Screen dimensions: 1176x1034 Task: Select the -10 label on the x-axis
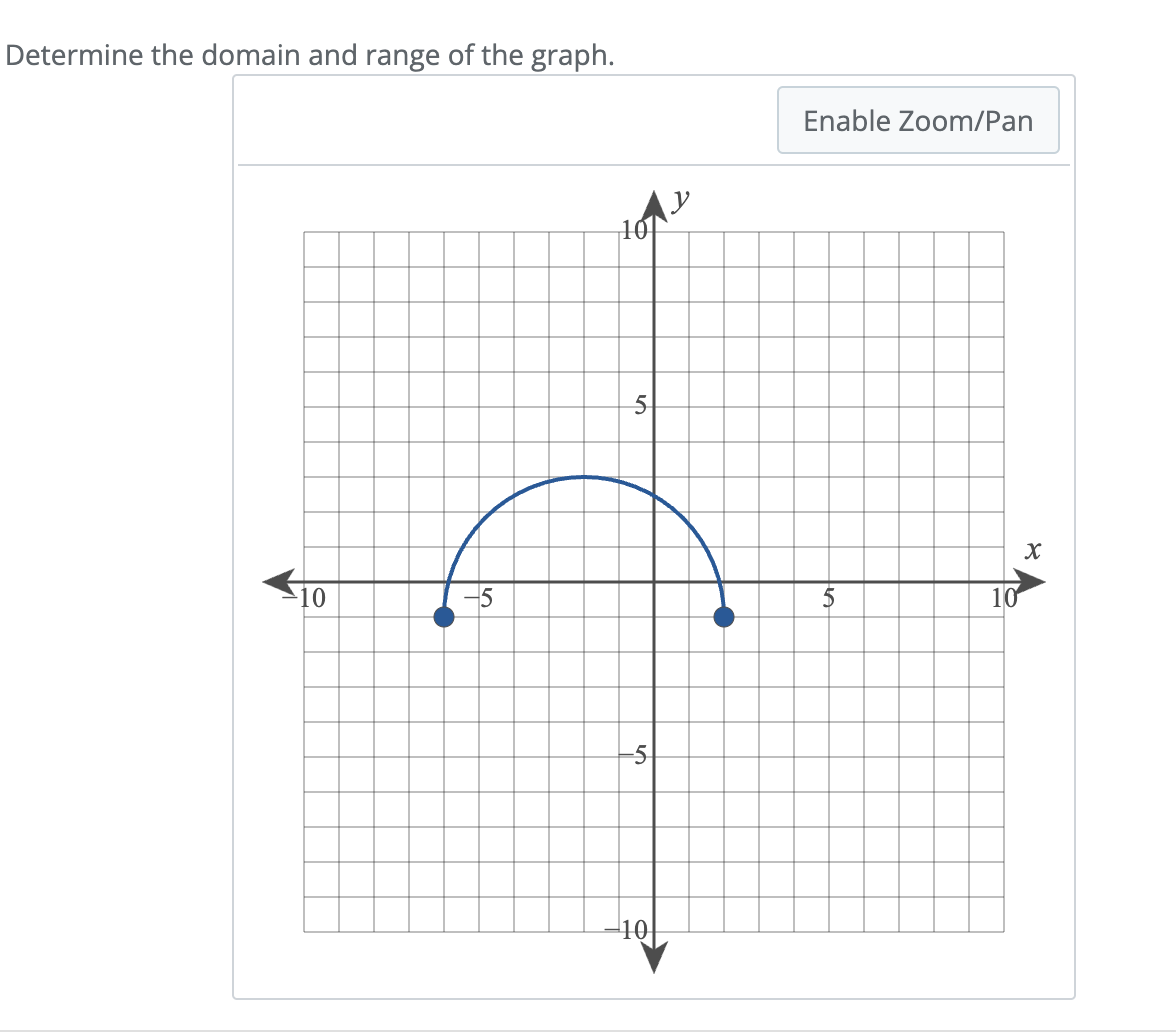(x=310, y=598)
